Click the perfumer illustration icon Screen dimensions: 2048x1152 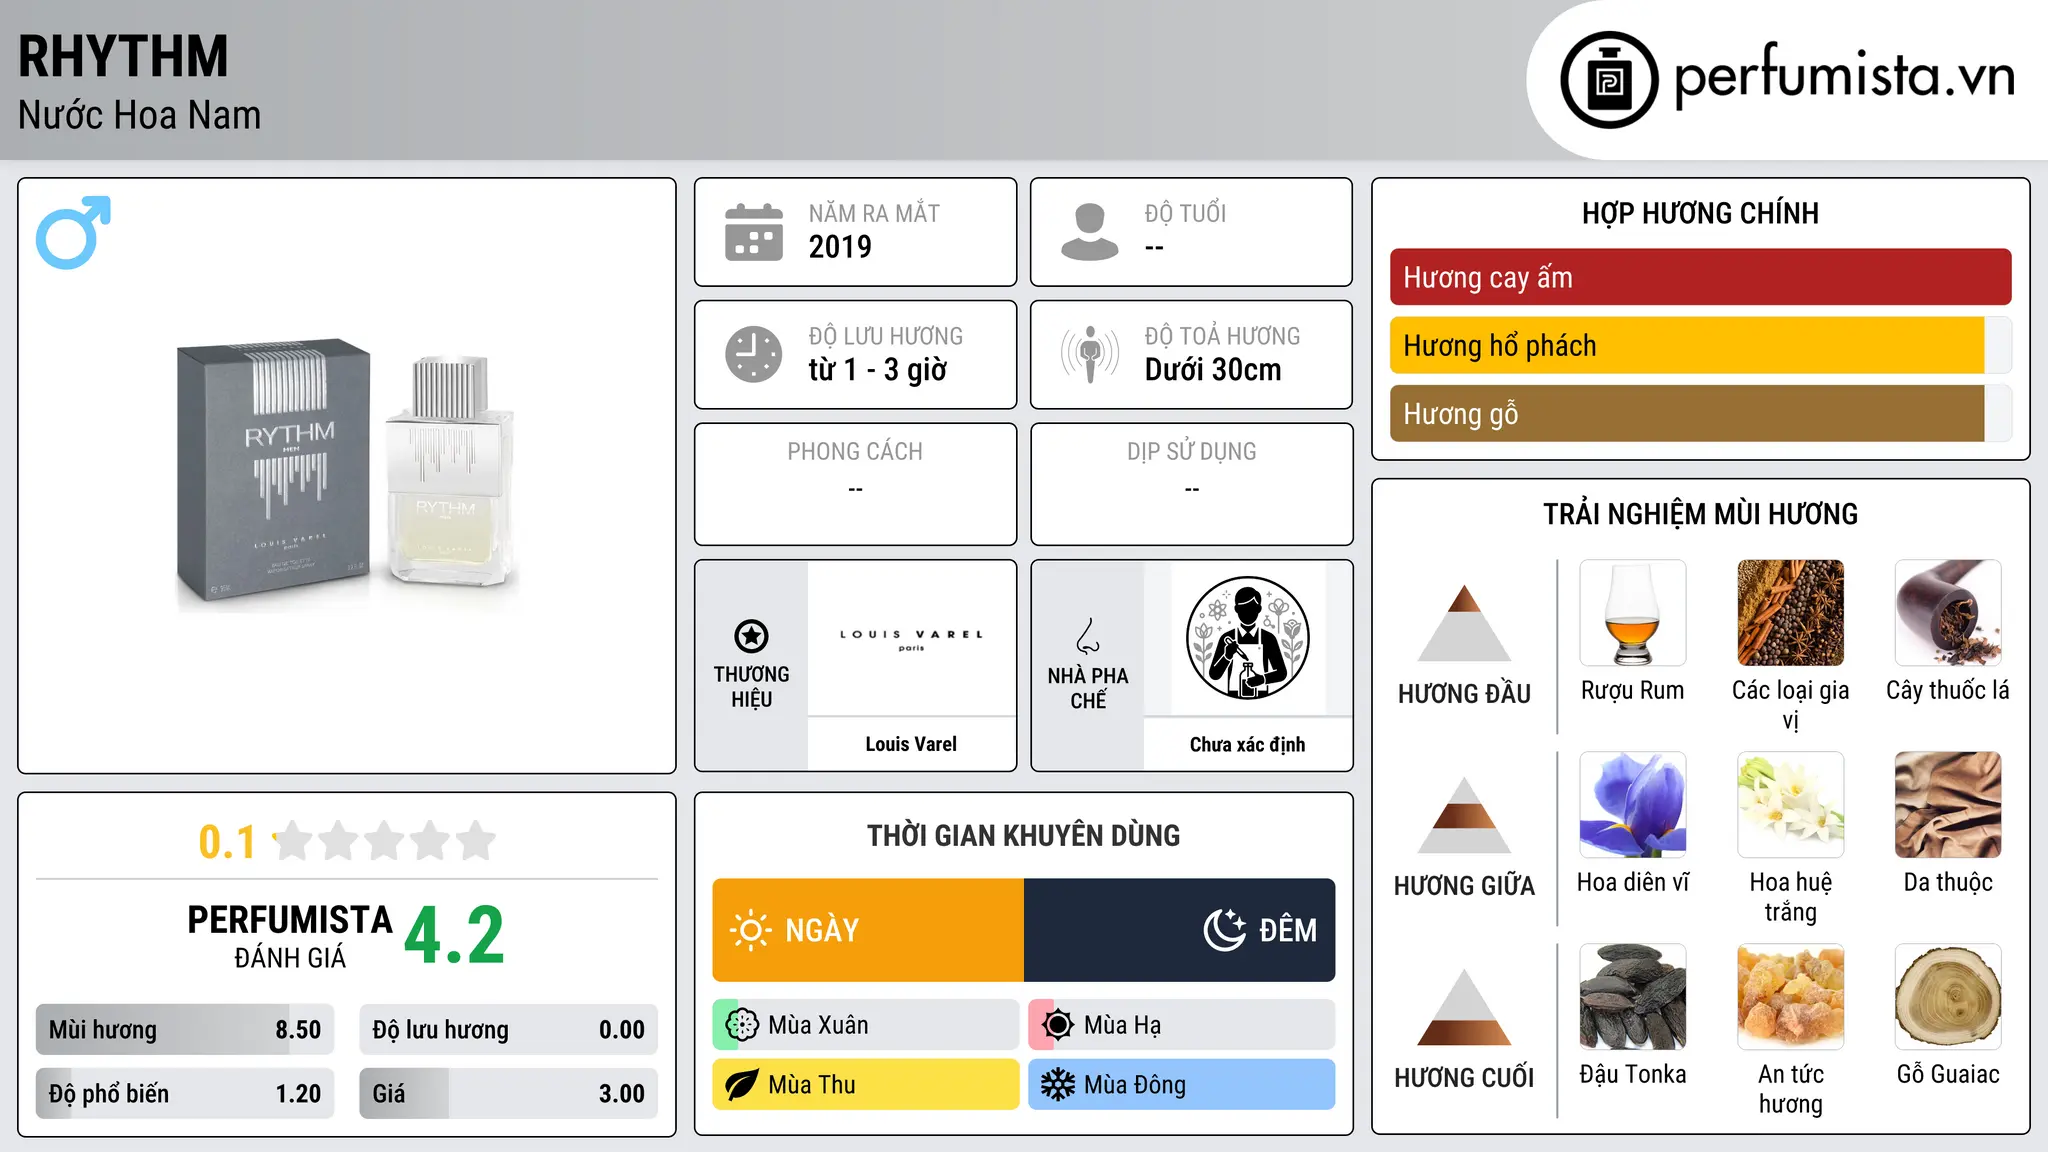[1247, 638]
